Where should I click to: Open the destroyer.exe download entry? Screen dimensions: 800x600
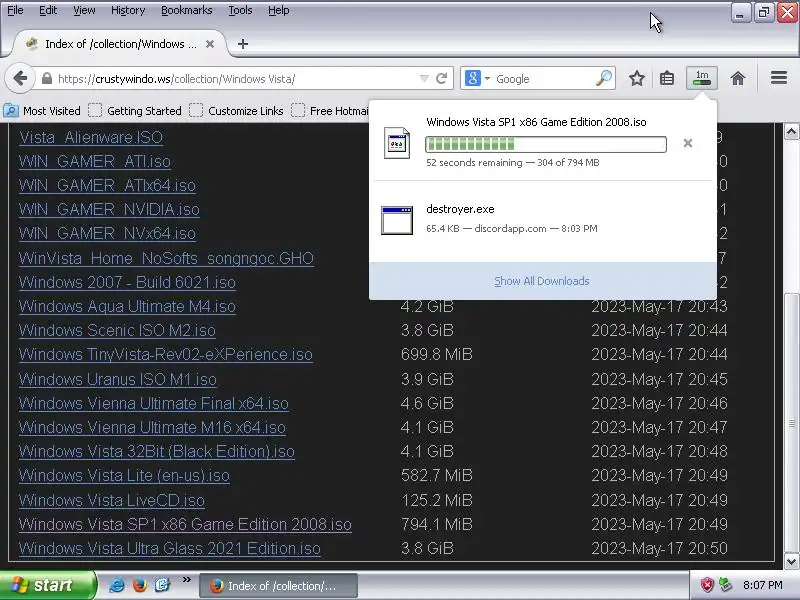pyautogui.click(x=542, y=219)
